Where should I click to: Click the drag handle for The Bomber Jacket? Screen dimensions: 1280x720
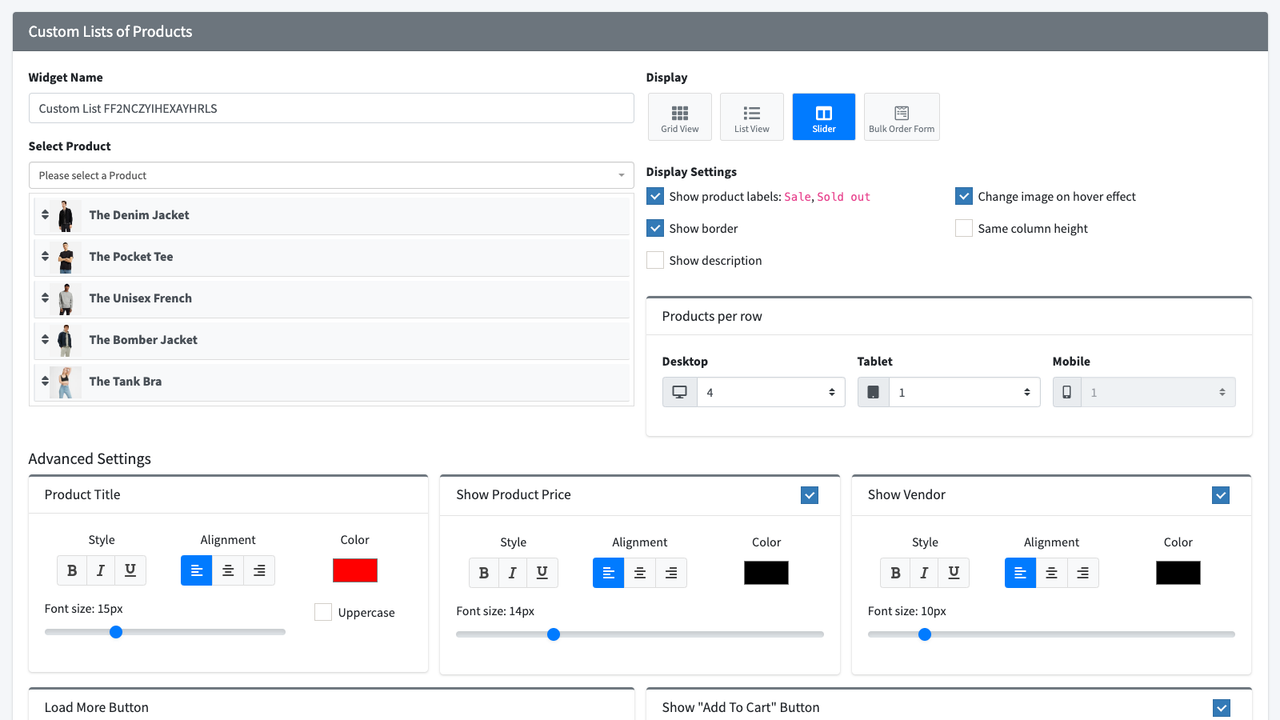click(x=44, y=340)
